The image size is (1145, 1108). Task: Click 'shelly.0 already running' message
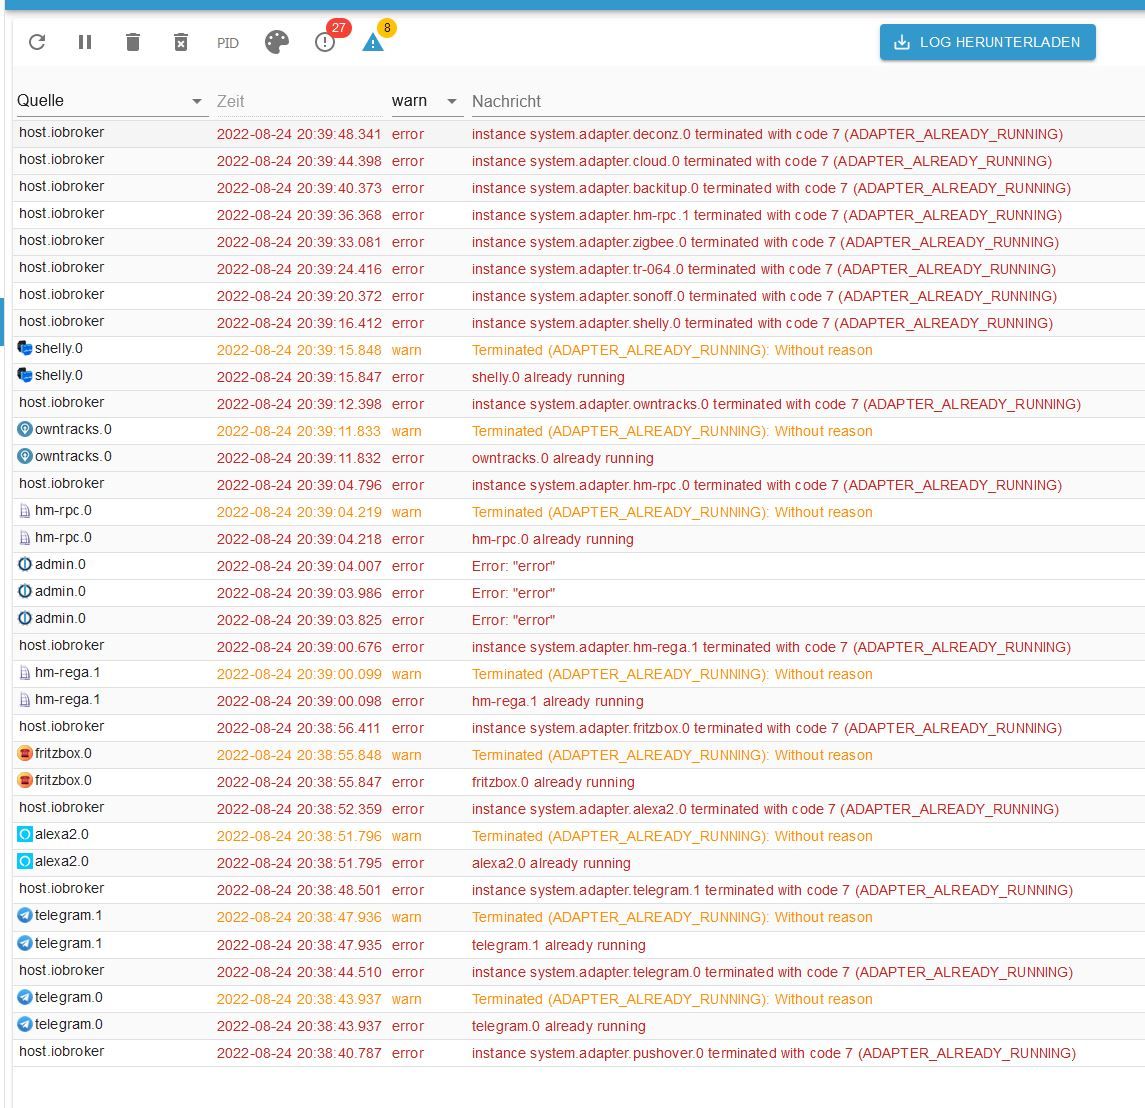pos(548,378)
